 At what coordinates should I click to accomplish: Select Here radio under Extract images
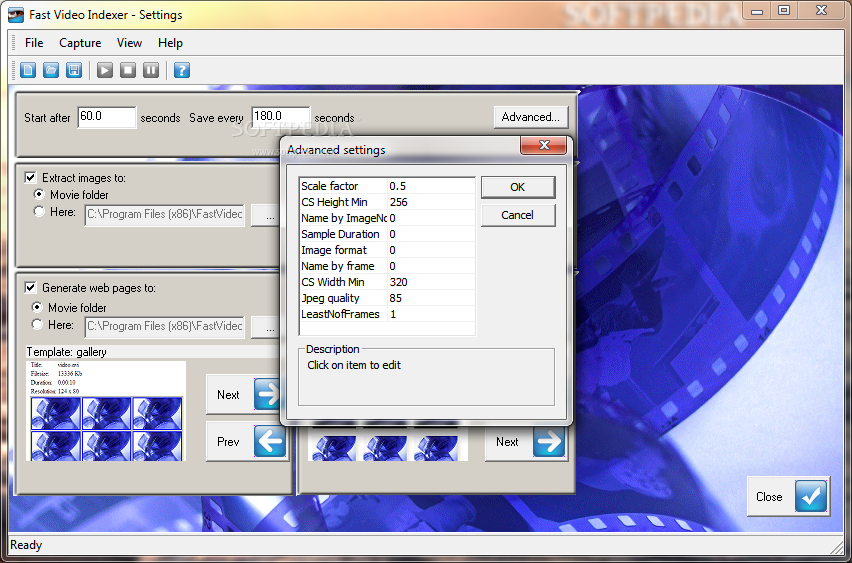coord(39,211)
